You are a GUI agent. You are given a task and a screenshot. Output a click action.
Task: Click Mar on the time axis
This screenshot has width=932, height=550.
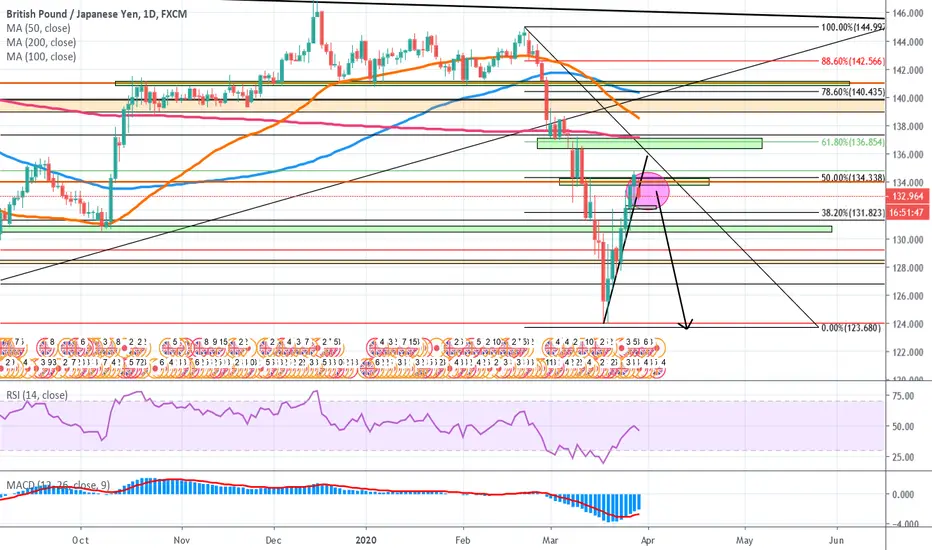pyautogui.click(x=550, y=540)
